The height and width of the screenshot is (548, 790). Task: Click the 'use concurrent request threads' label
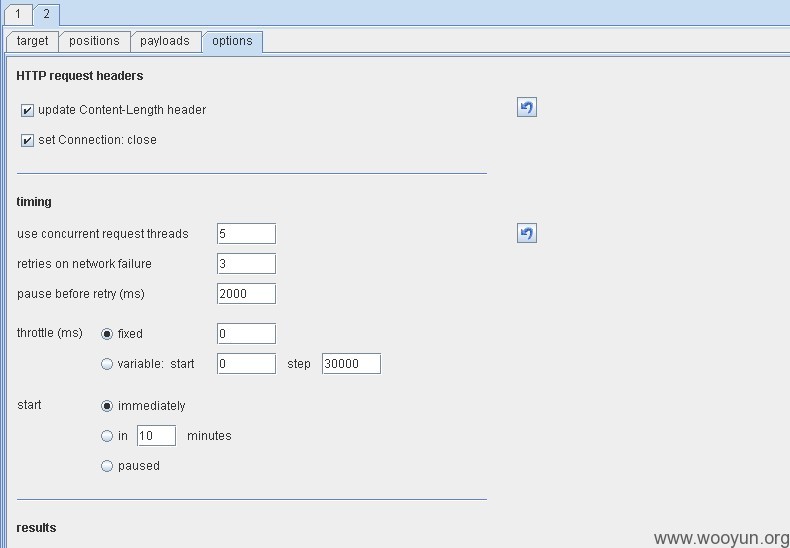103,234
